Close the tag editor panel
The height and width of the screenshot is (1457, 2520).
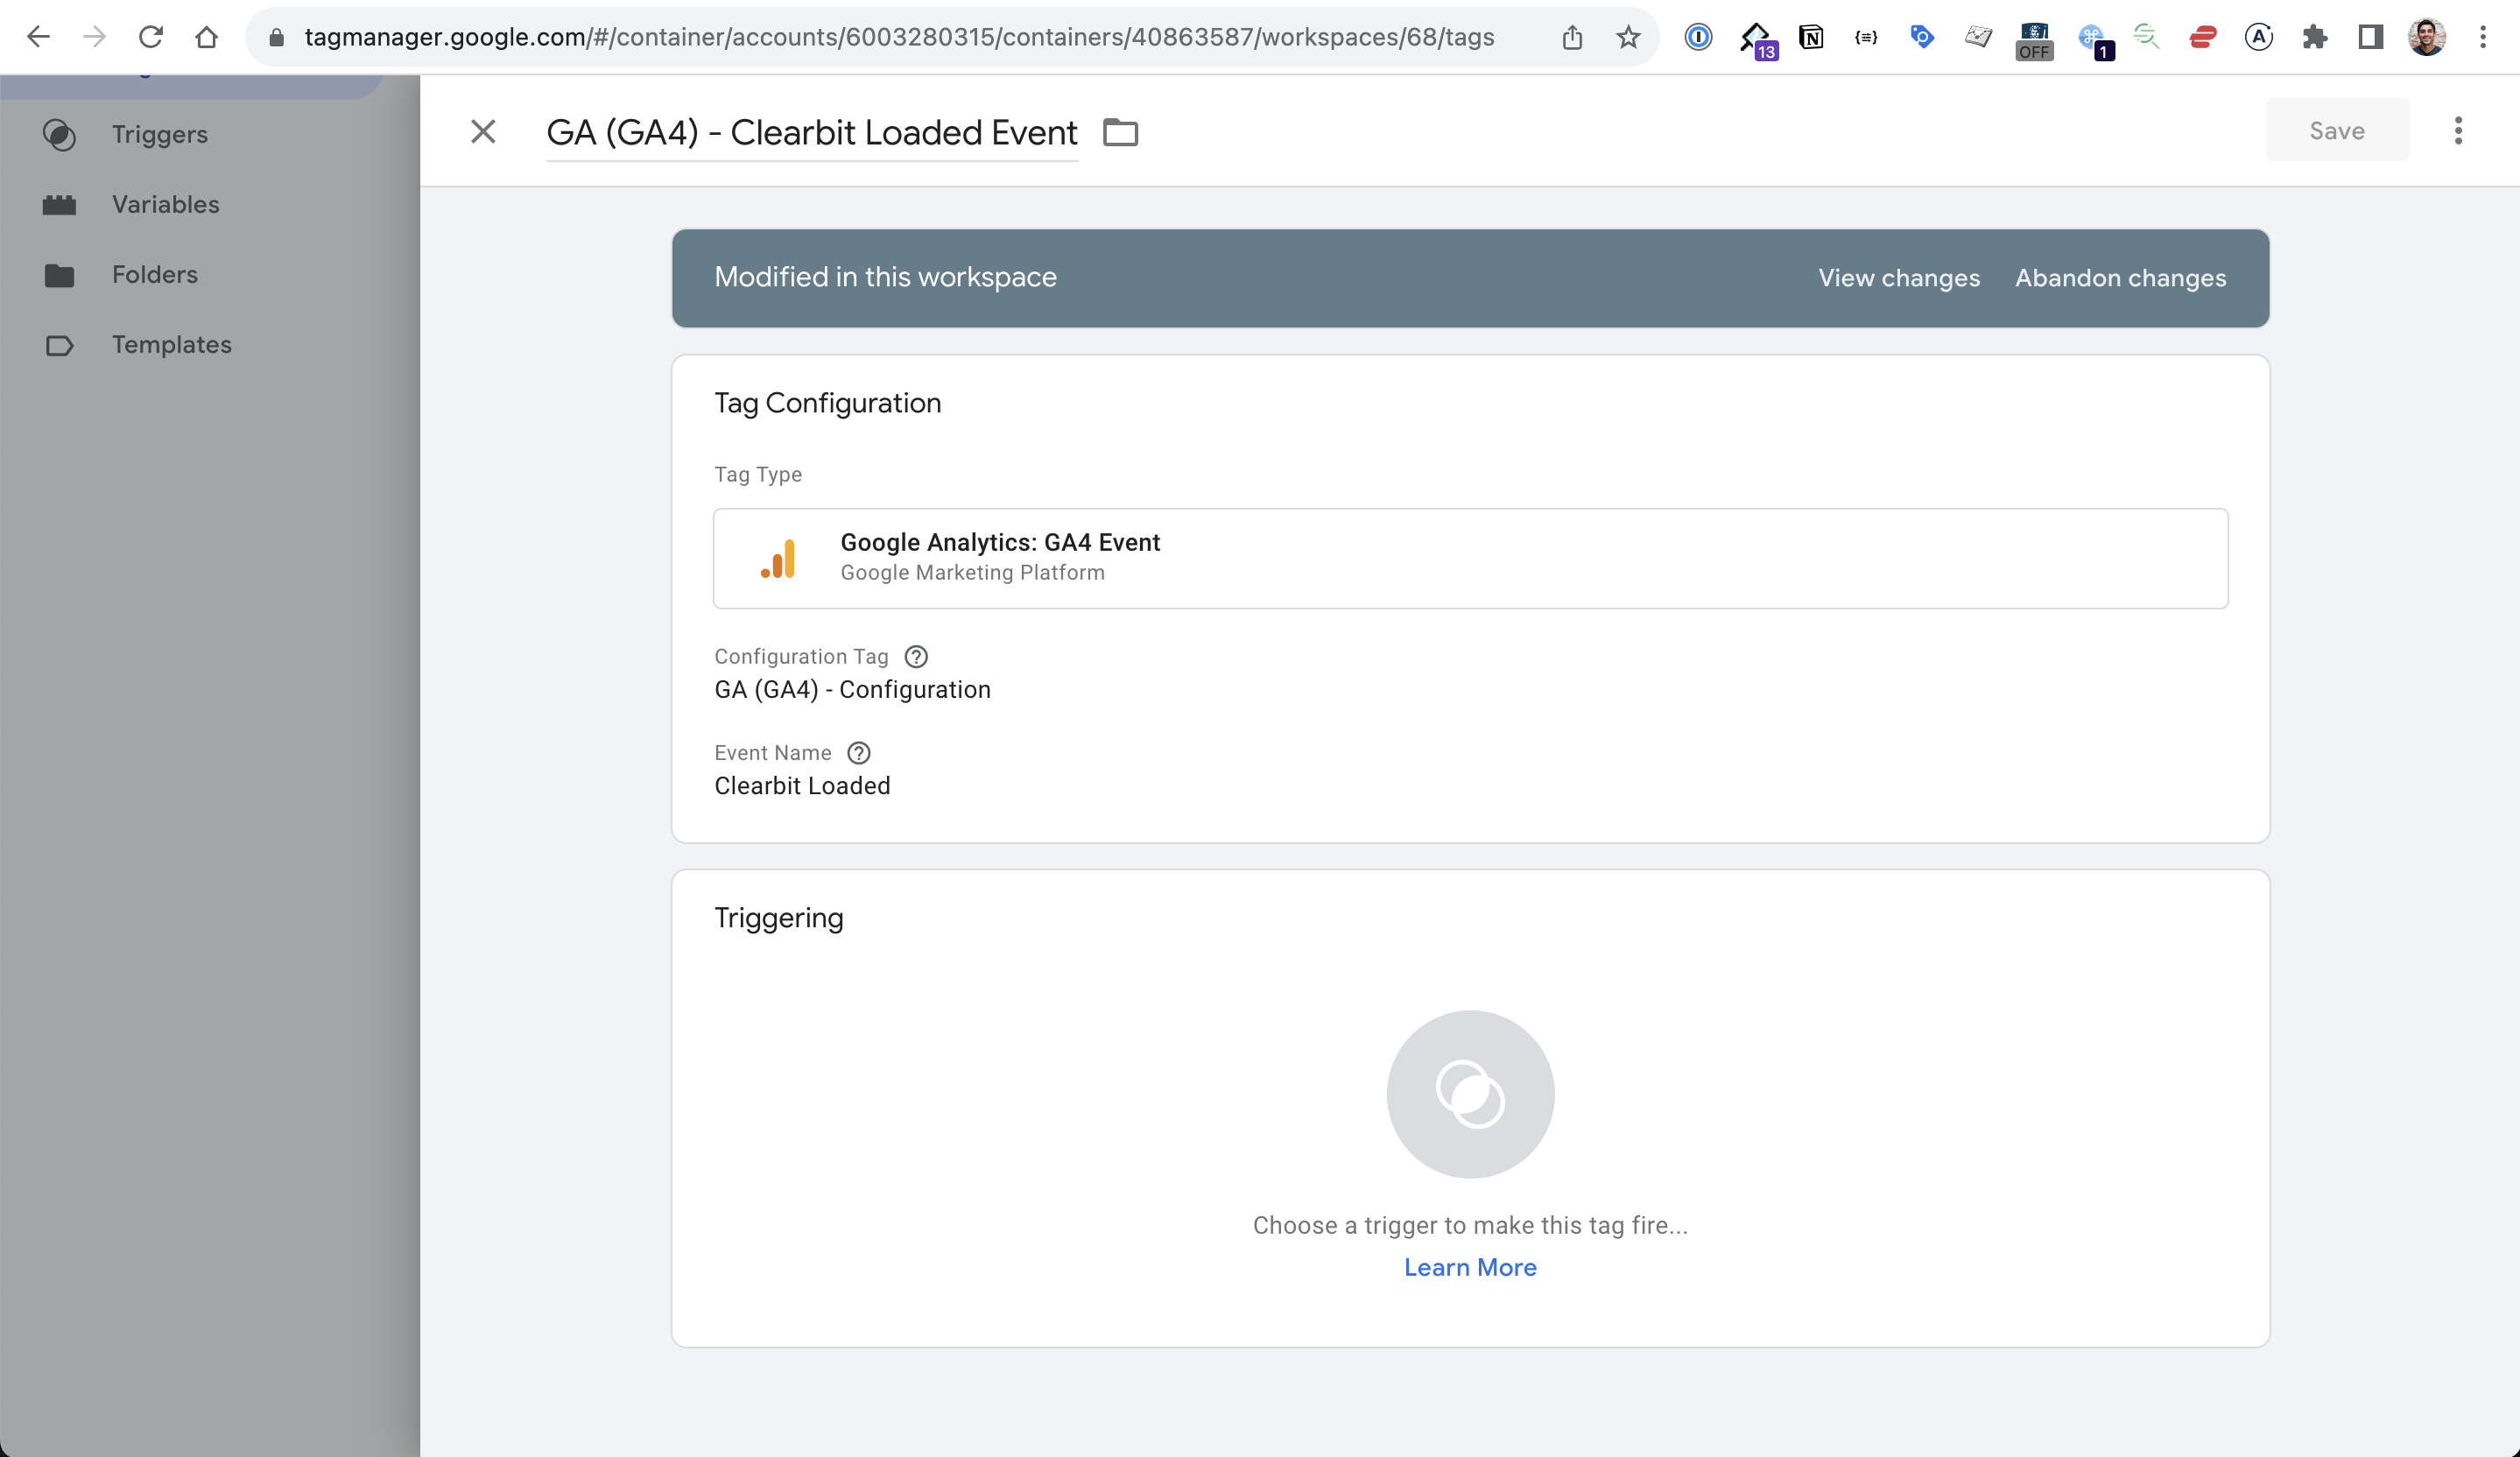[483, 131]
